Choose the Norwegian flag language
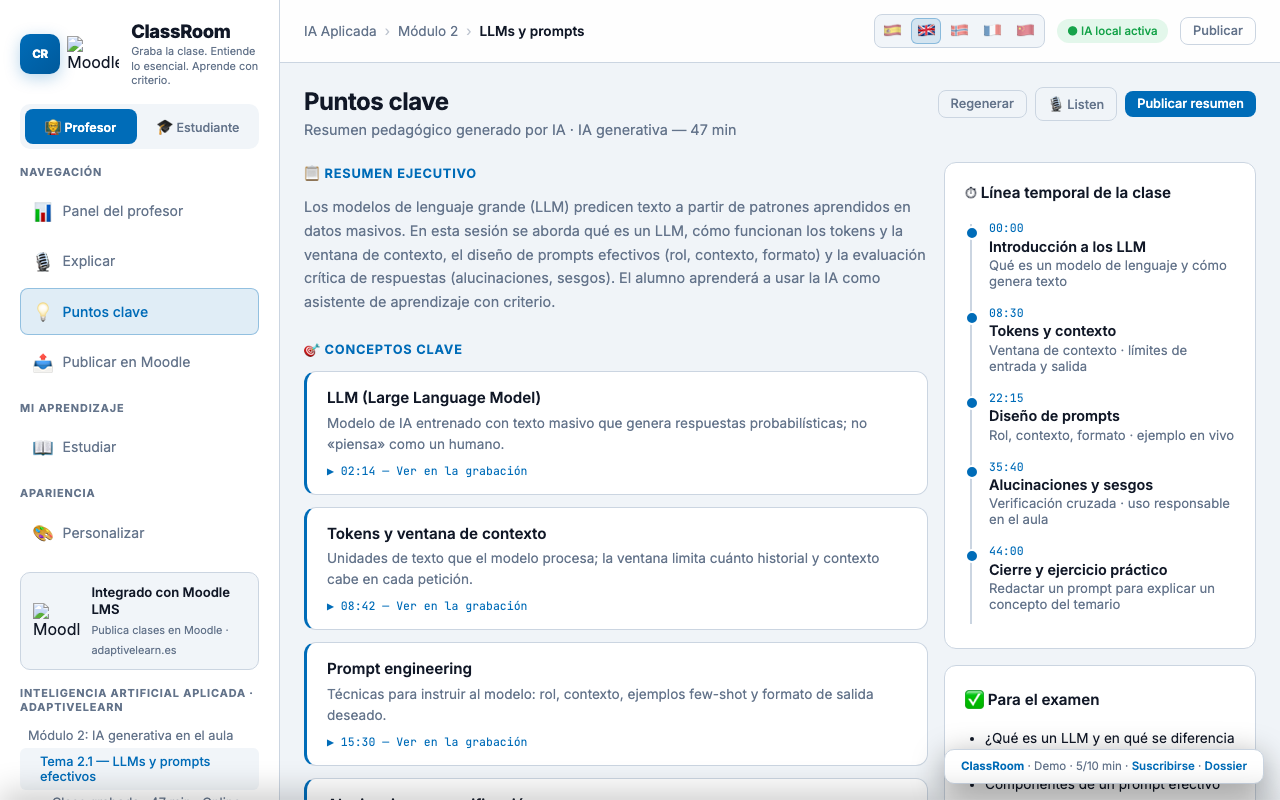Screen dimensions: 1280x800 (x=959, y=31)
